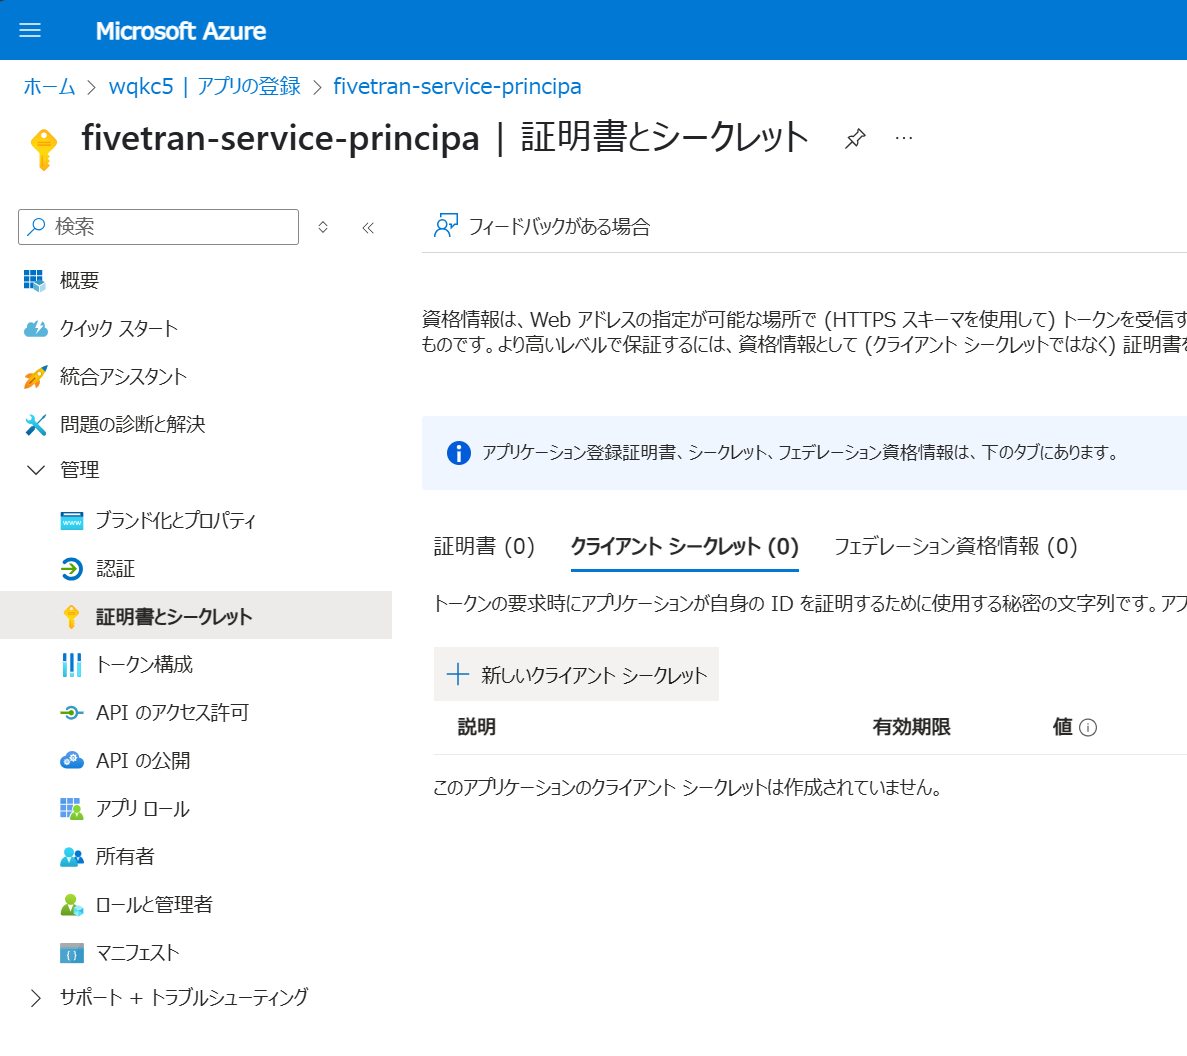Sort by 有効期限 column header
Viewport: 1187px width, 1056px height.
coord(911,727)
